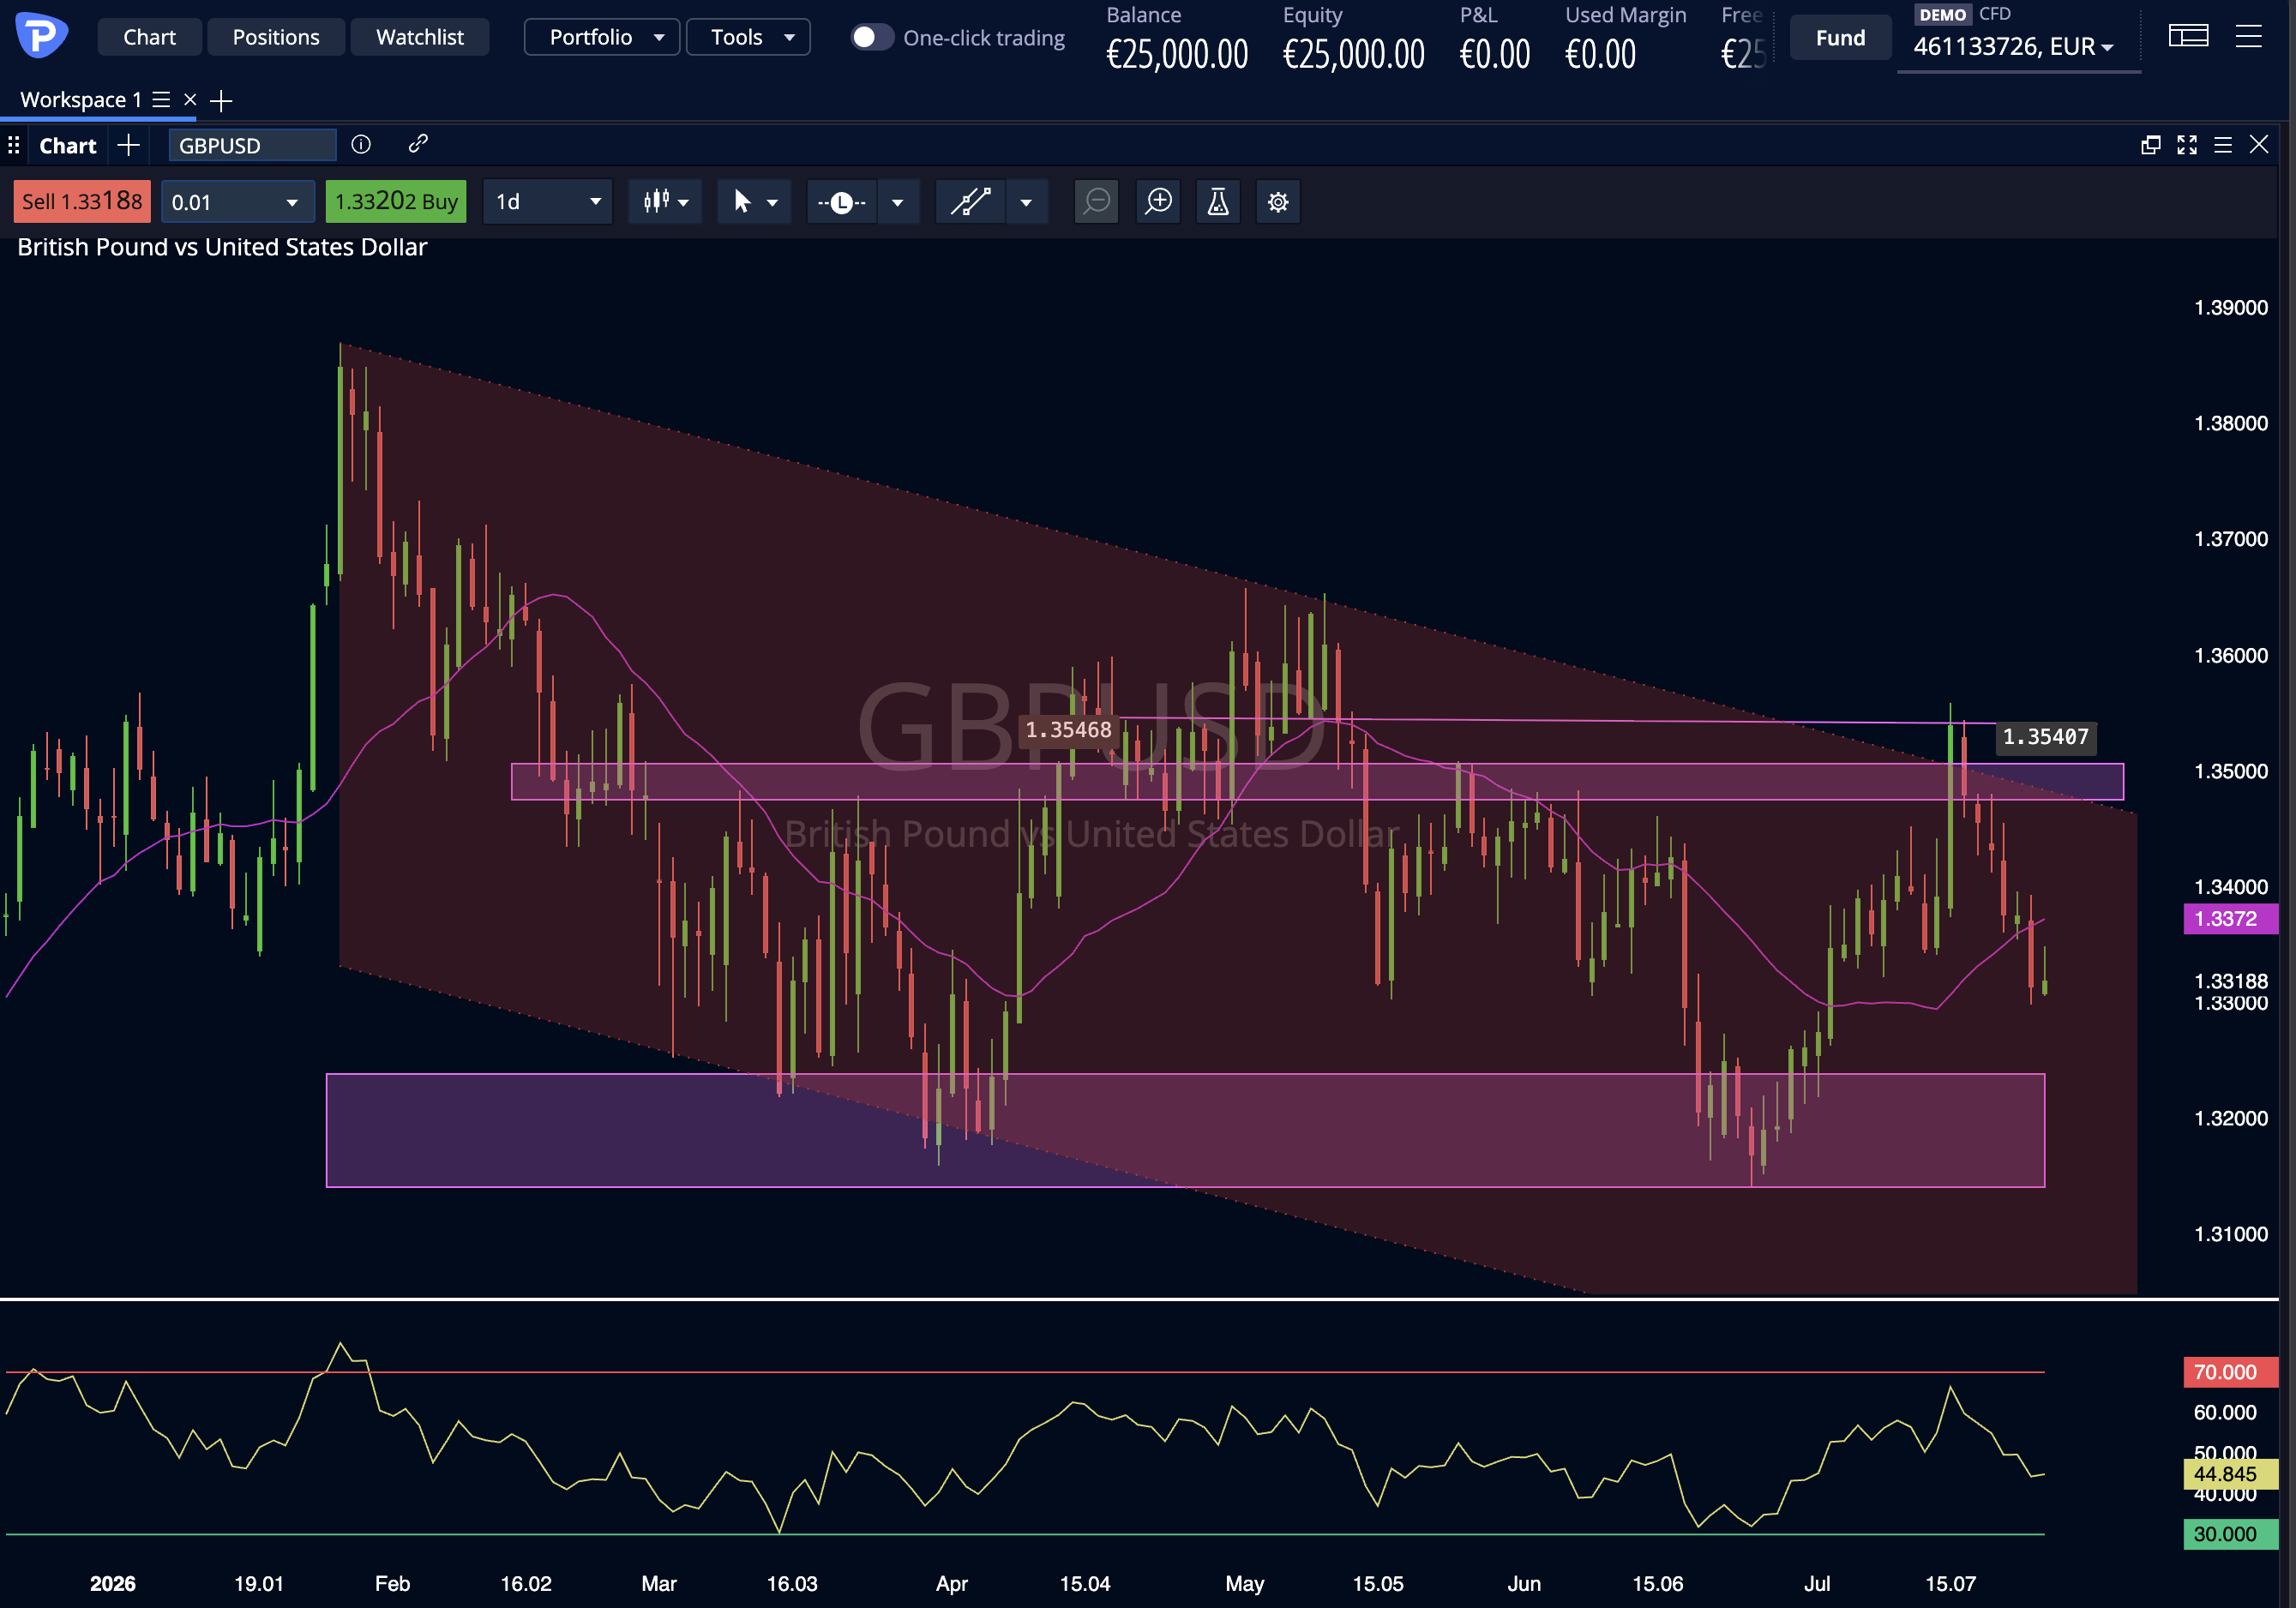Zoom in the chart with magnifier plus

pyautogui.click(x=1158, y=202)
